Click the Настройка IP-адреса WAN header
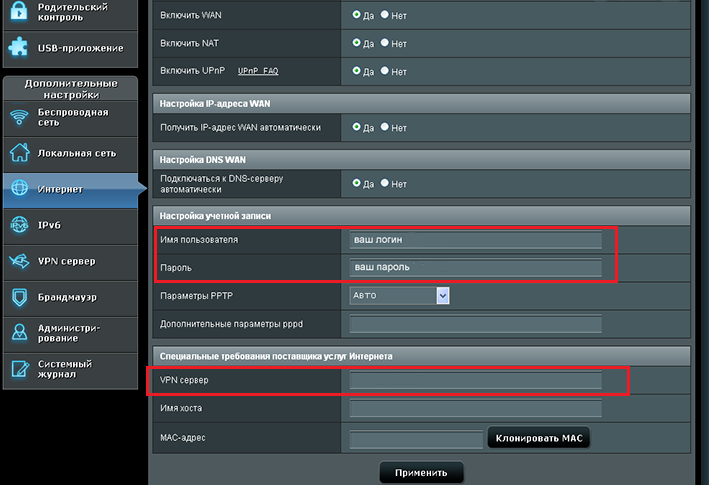 [x=421, y=104]
